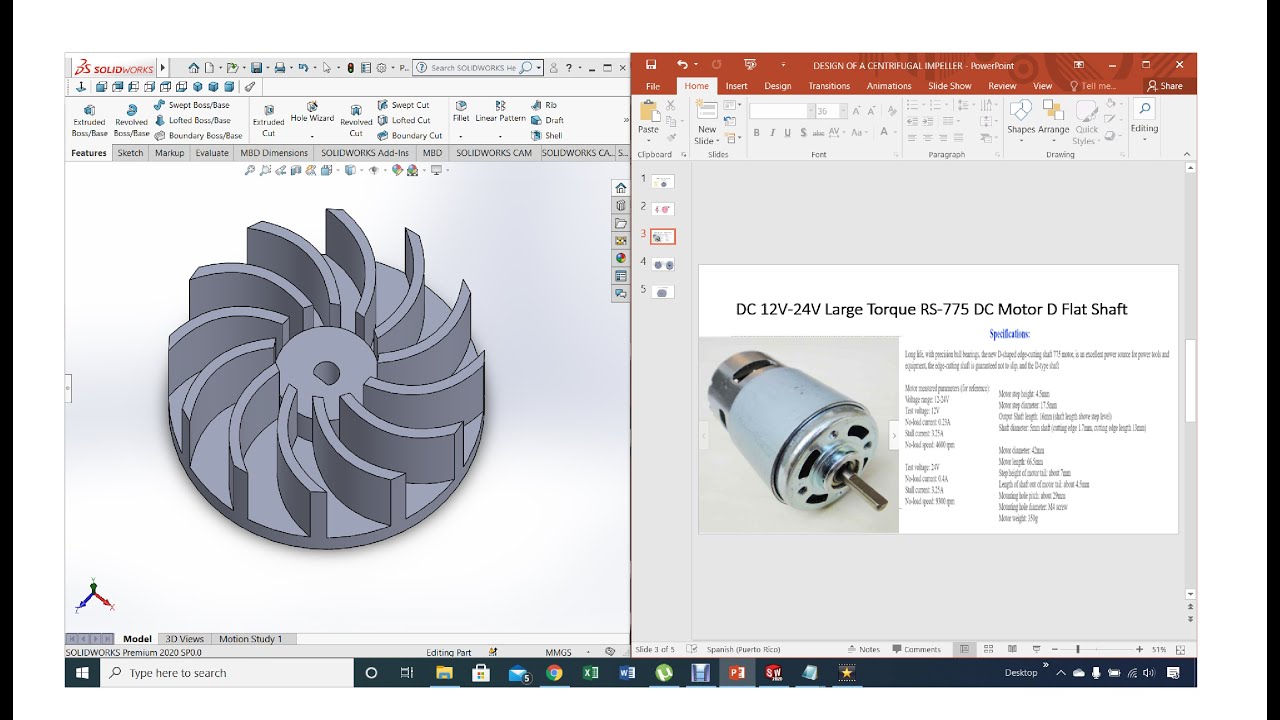Toggle PowerPoint Comments pane in status bar
This screenshot has height=720, width=1280.
[916, 649]
